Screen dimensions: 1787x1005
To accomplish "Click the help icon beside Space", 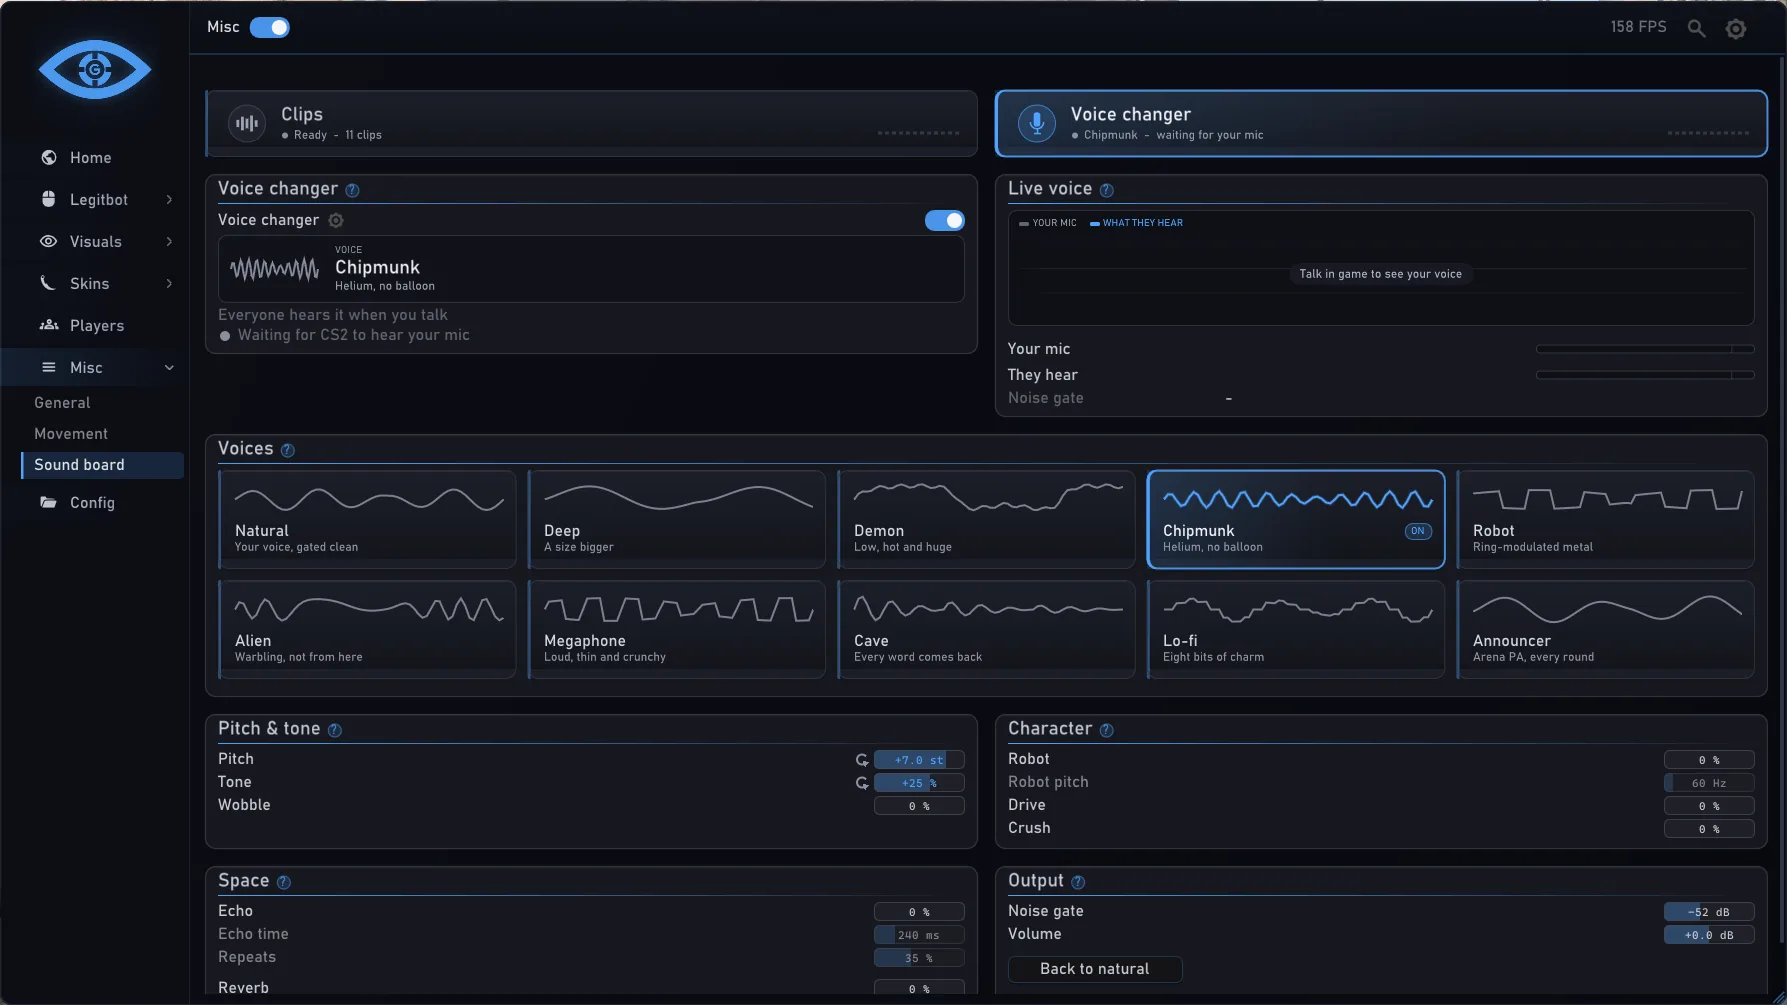I will [283, 882].
